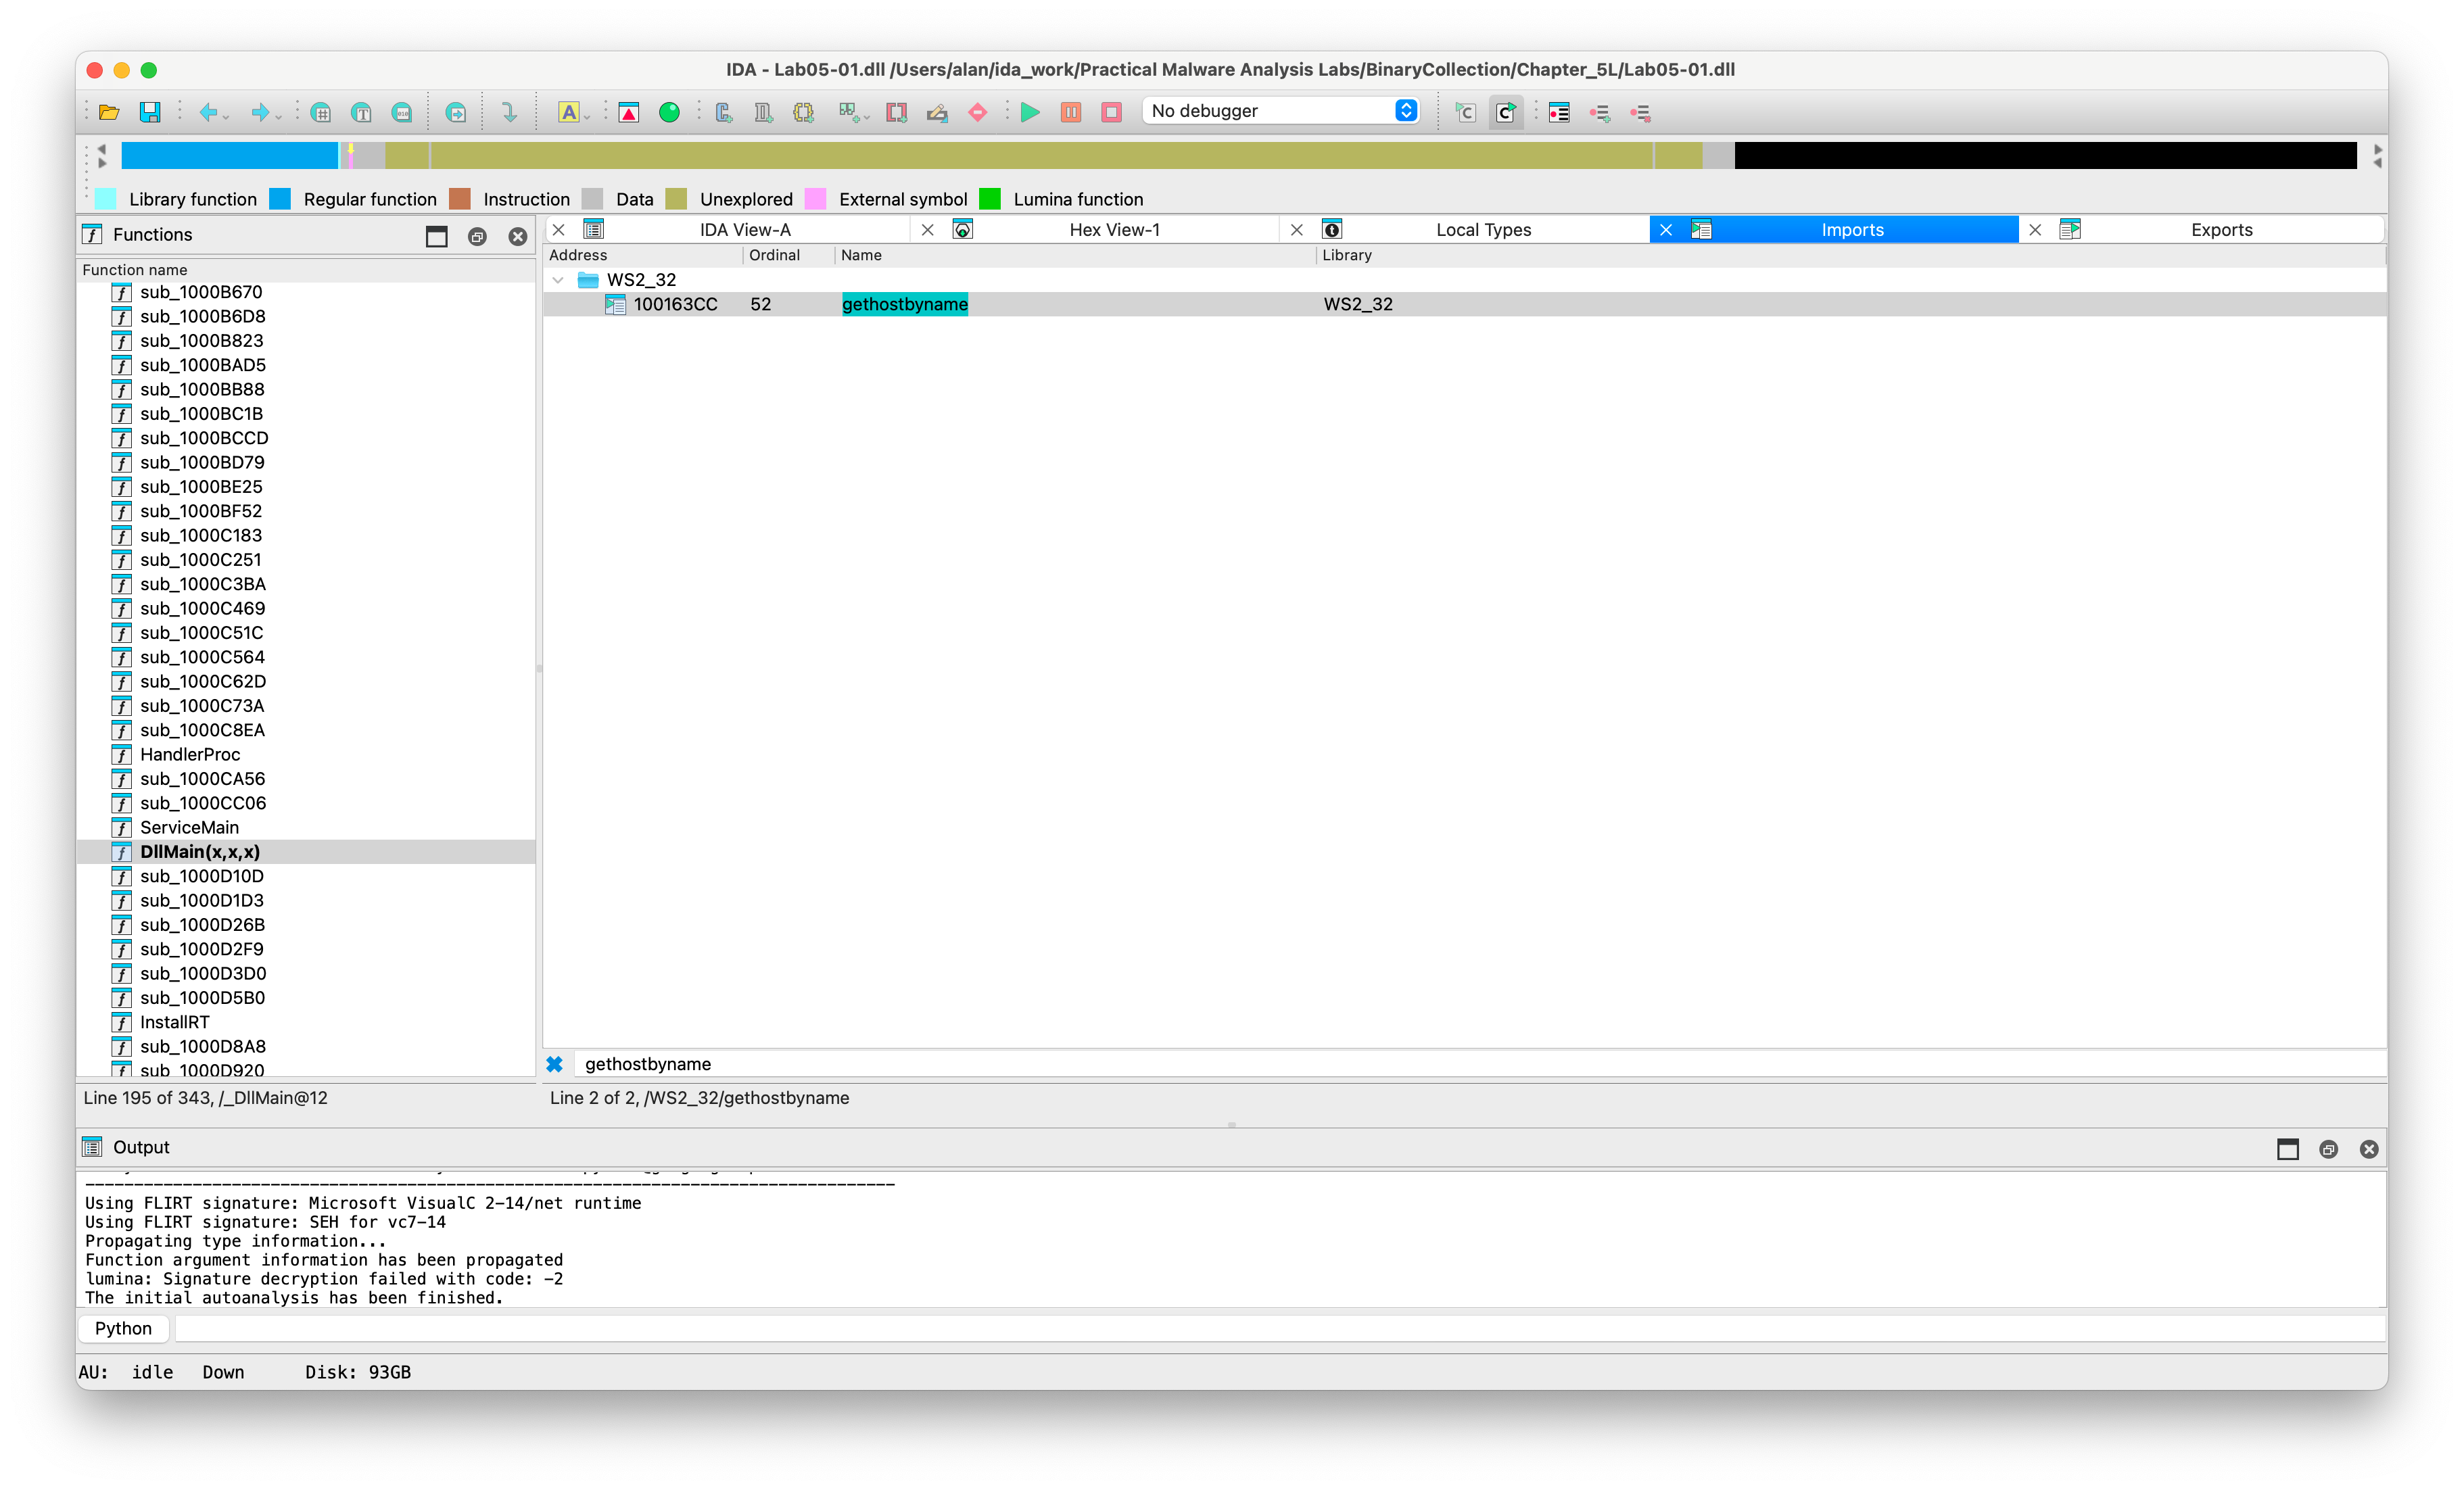
Task: Click the Python language button
Action: point(123,1329)
